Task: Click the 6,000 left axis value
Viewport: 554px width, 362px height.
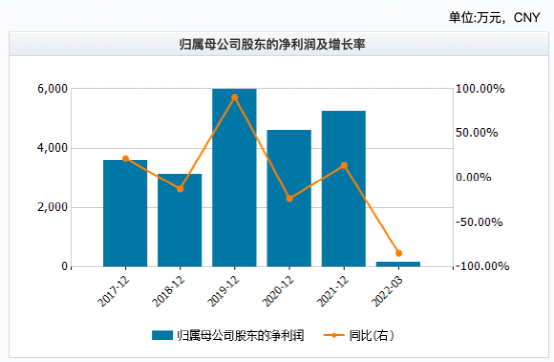Action: 52,89
